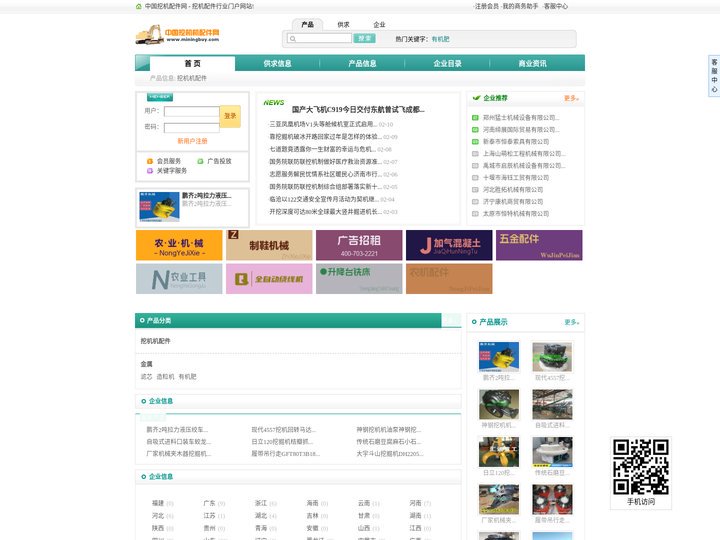Open the 农业机械 orange banner
The height and width of the screenshot is (540, 720).
point(179,245)
